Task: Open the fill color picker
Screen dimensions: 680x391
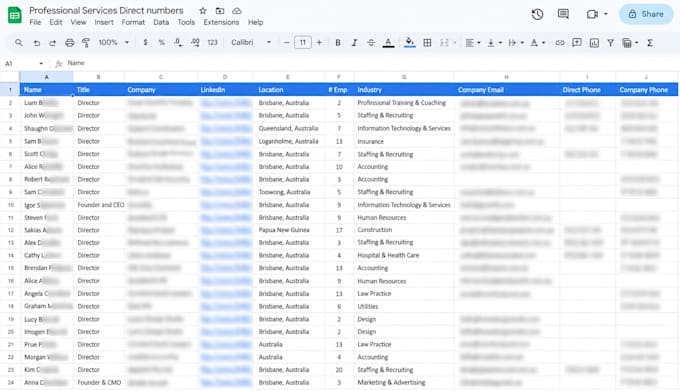Action: 409,42
